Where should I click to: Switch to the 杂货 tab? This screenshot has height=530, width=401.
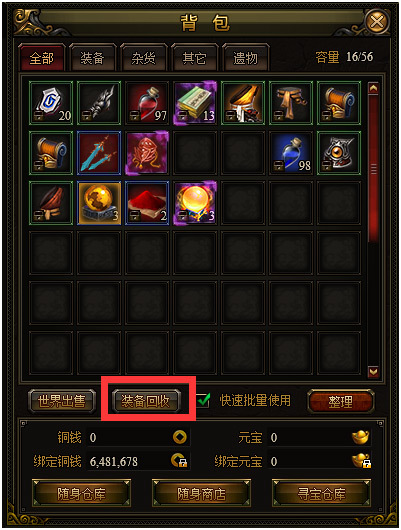pos(143,58)
